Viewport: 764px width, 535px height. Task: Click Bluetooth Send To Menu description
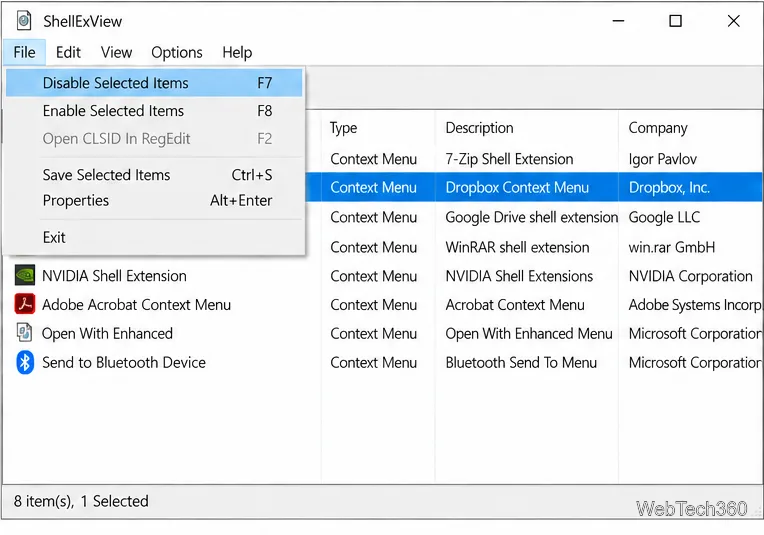521,363
